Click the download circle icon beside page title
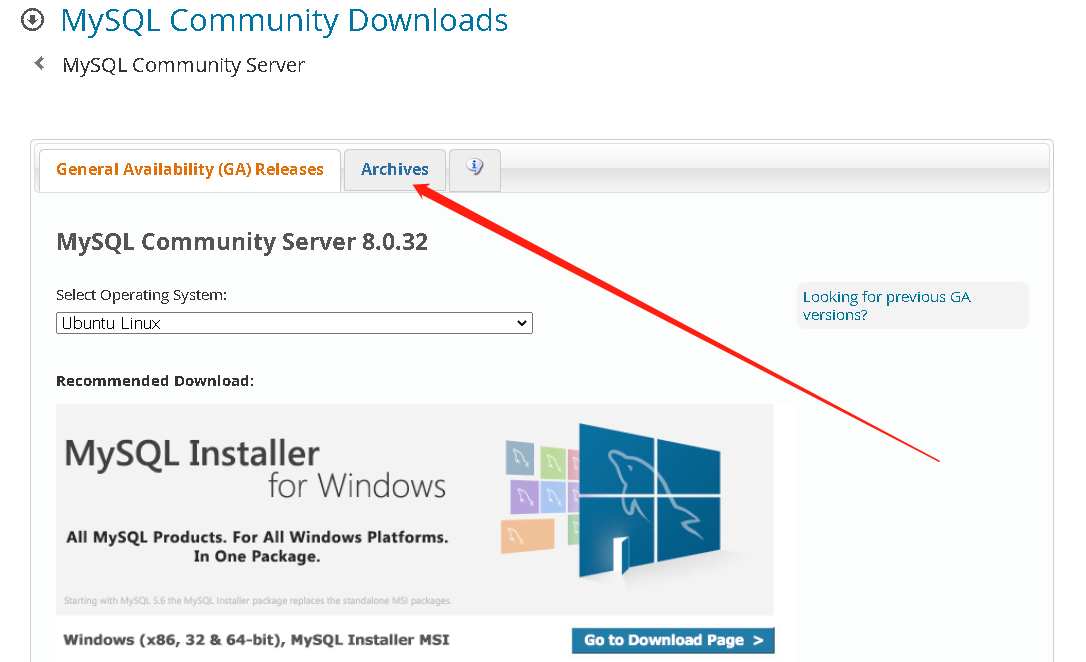The height and width of the screenshot is (662, 1086). point(33,20)
